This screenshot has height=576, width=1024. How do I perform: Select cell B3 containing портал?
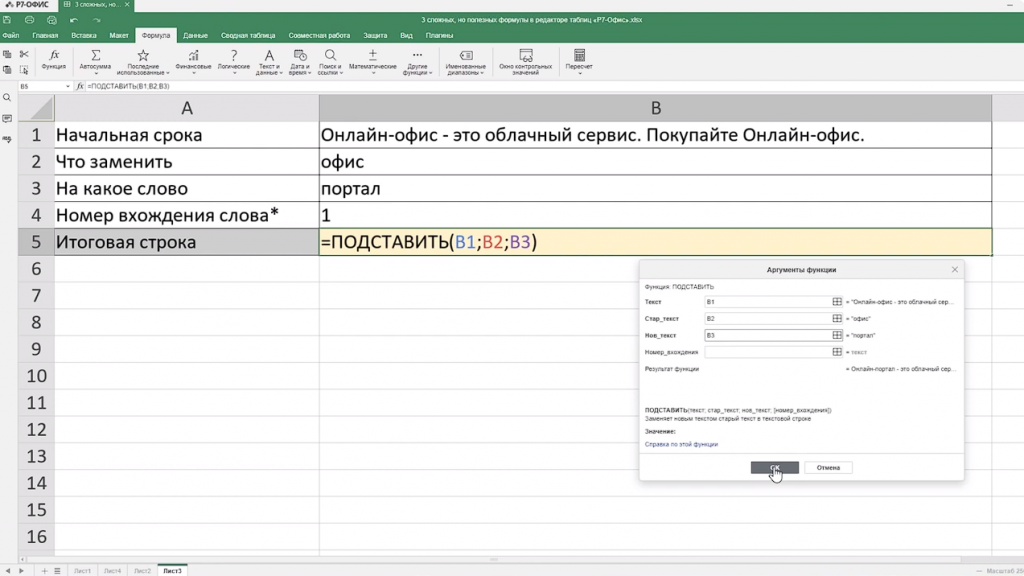pyautogui.click(x=655, y=188)
